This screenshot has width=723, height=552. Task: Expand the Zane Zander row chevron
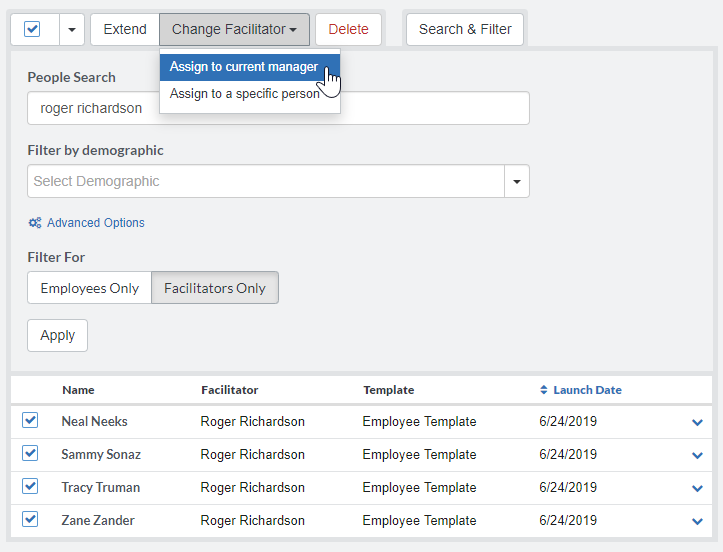697,521
